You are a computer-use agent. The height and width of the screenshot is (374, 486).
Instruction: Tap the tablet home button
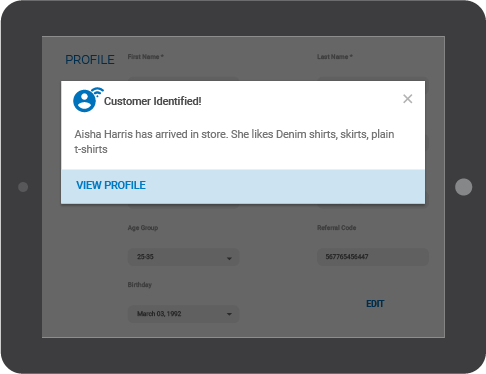(463, 187)
